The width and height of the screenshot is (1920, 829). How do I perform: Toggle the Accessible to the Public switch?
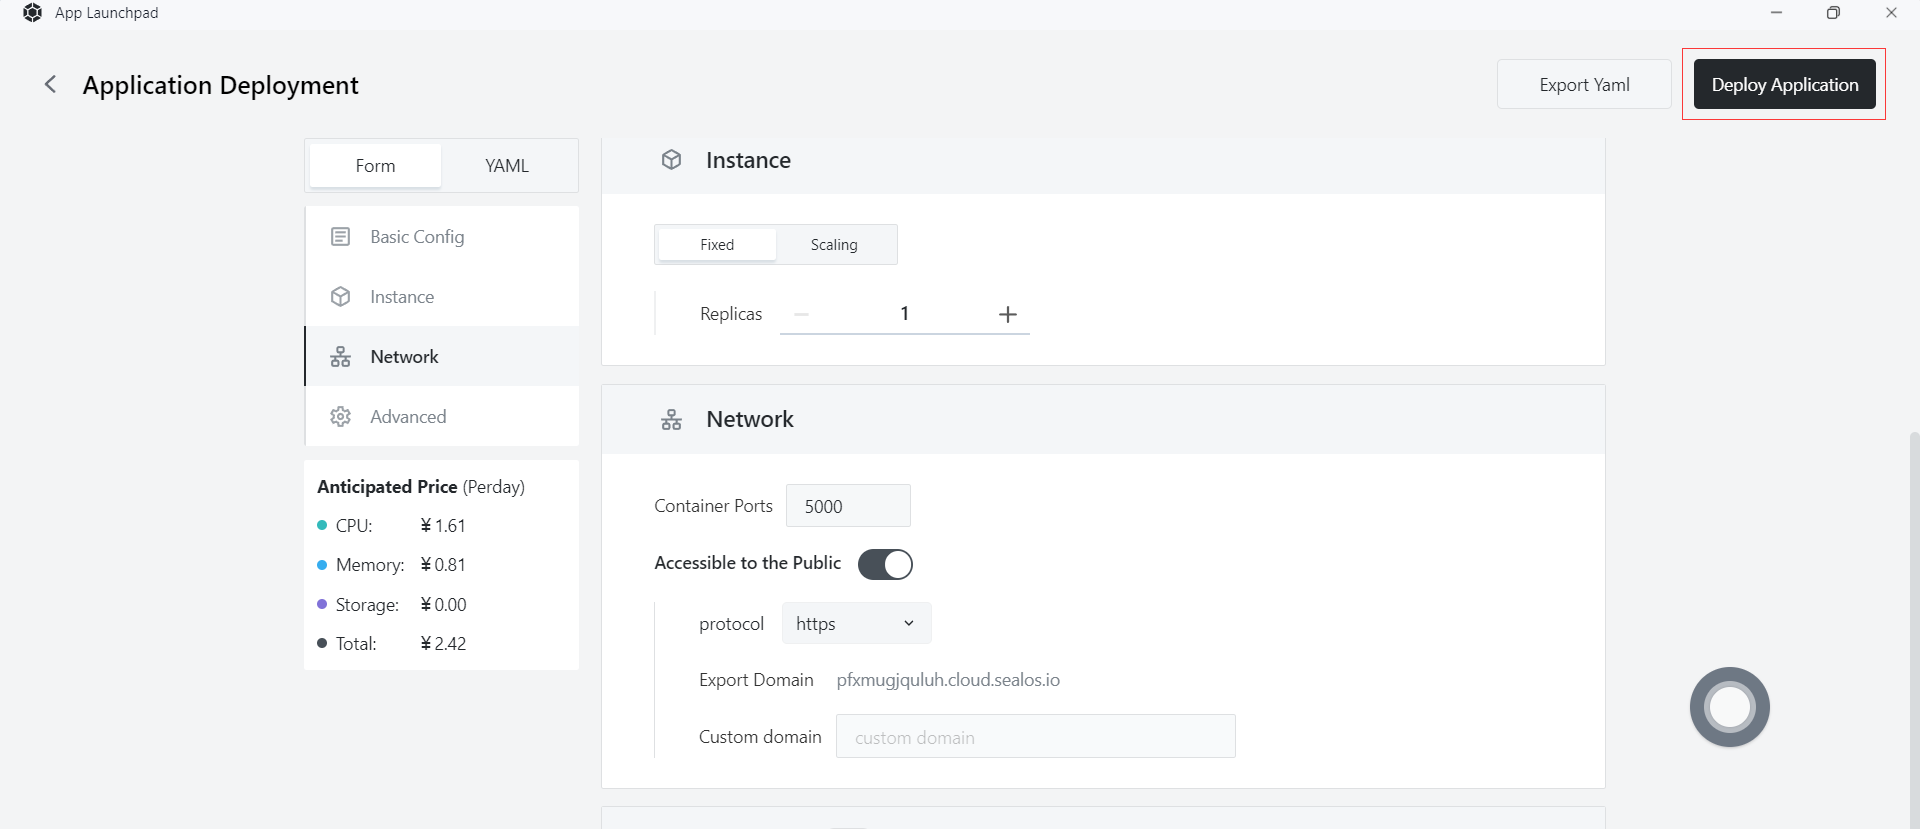tap(885, 565)
